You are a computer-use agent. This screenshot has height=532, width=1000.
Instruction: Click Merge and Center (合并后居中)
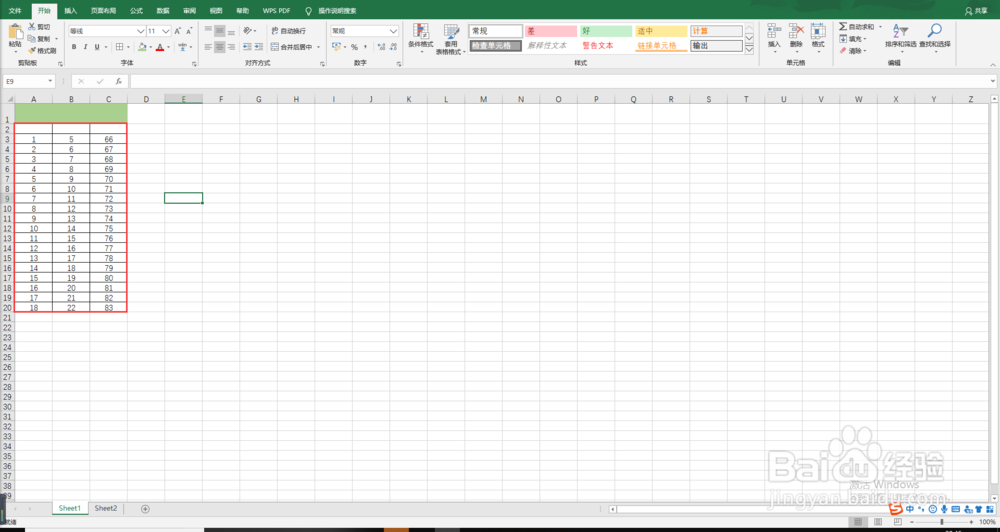pos(292,47)
